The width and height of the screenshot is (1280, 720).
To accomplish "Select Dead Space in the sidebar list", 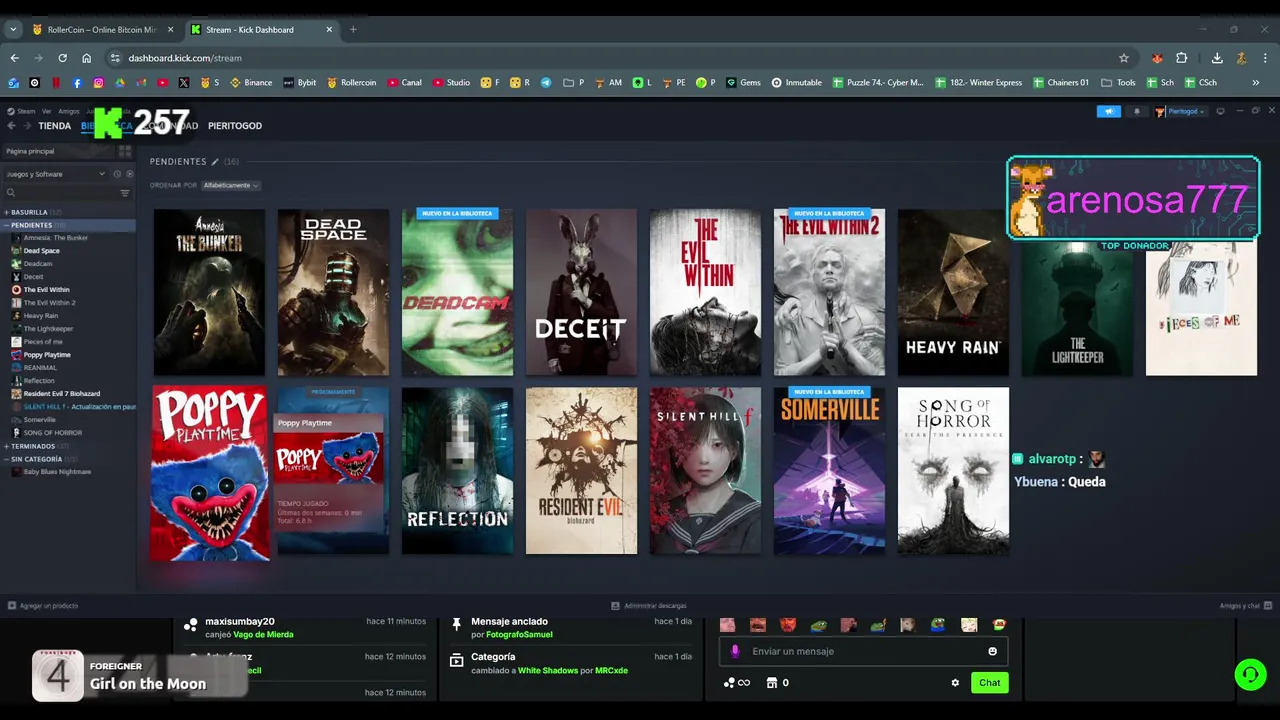I will pyautogui.click(x=42, y=251).
